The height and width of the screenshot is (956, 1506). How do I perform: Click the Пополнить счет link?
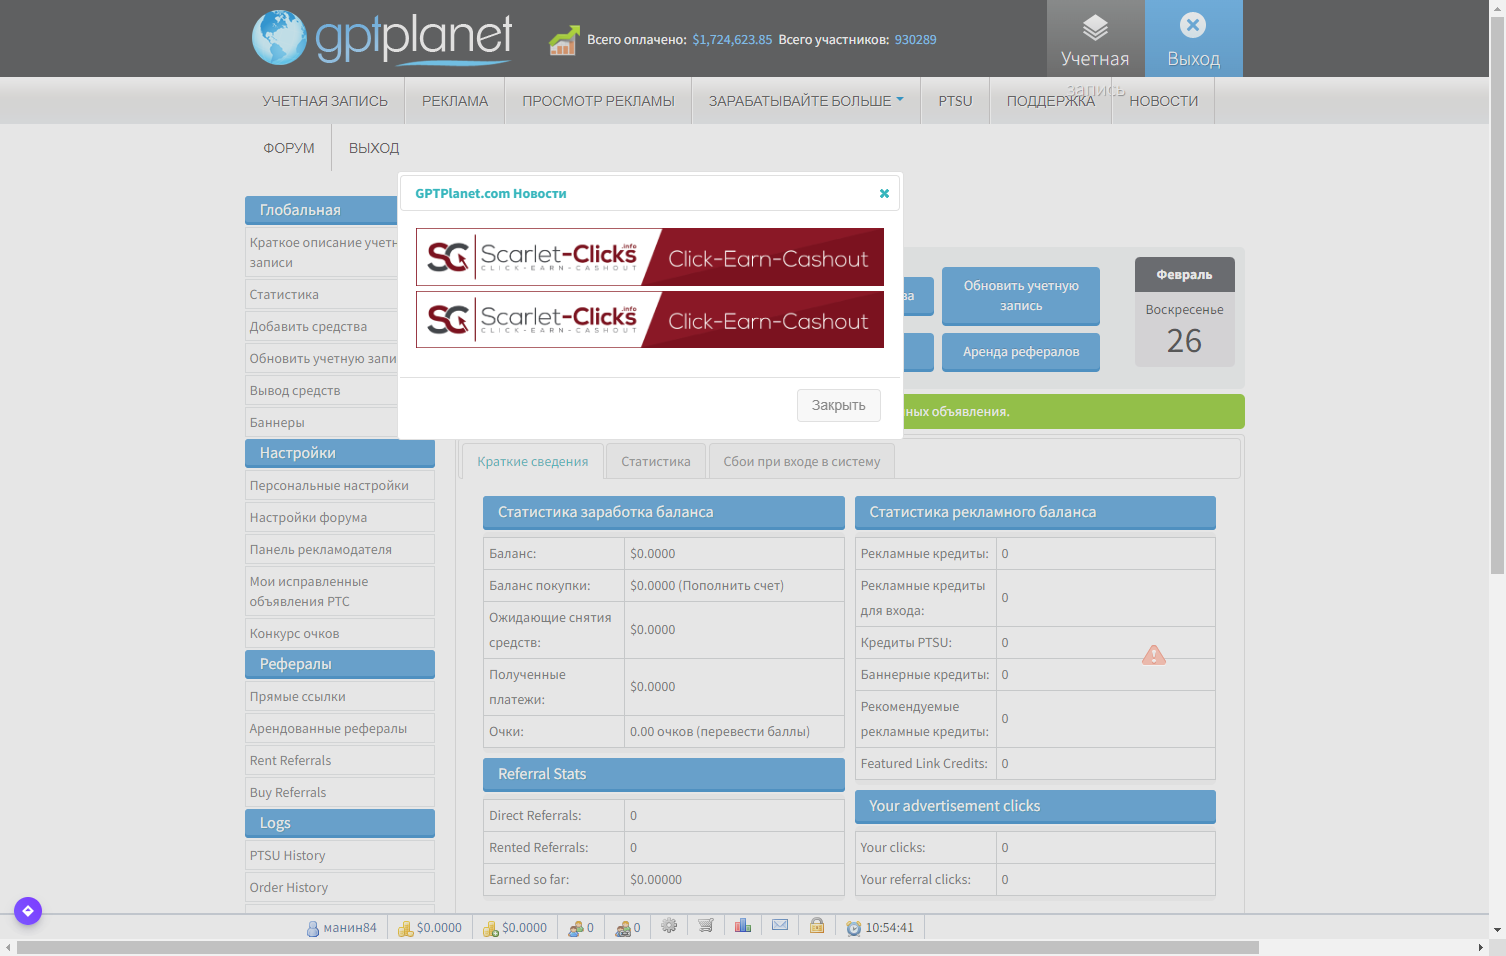[731, 585]
